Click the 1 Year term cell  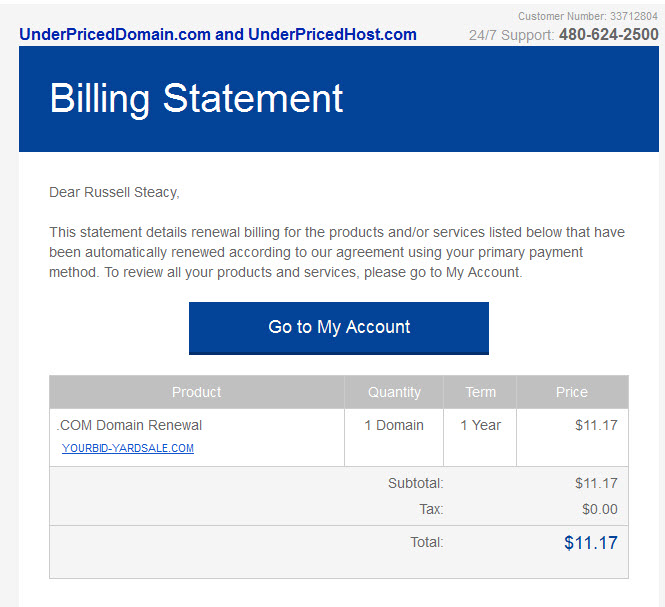pos(481,425)
